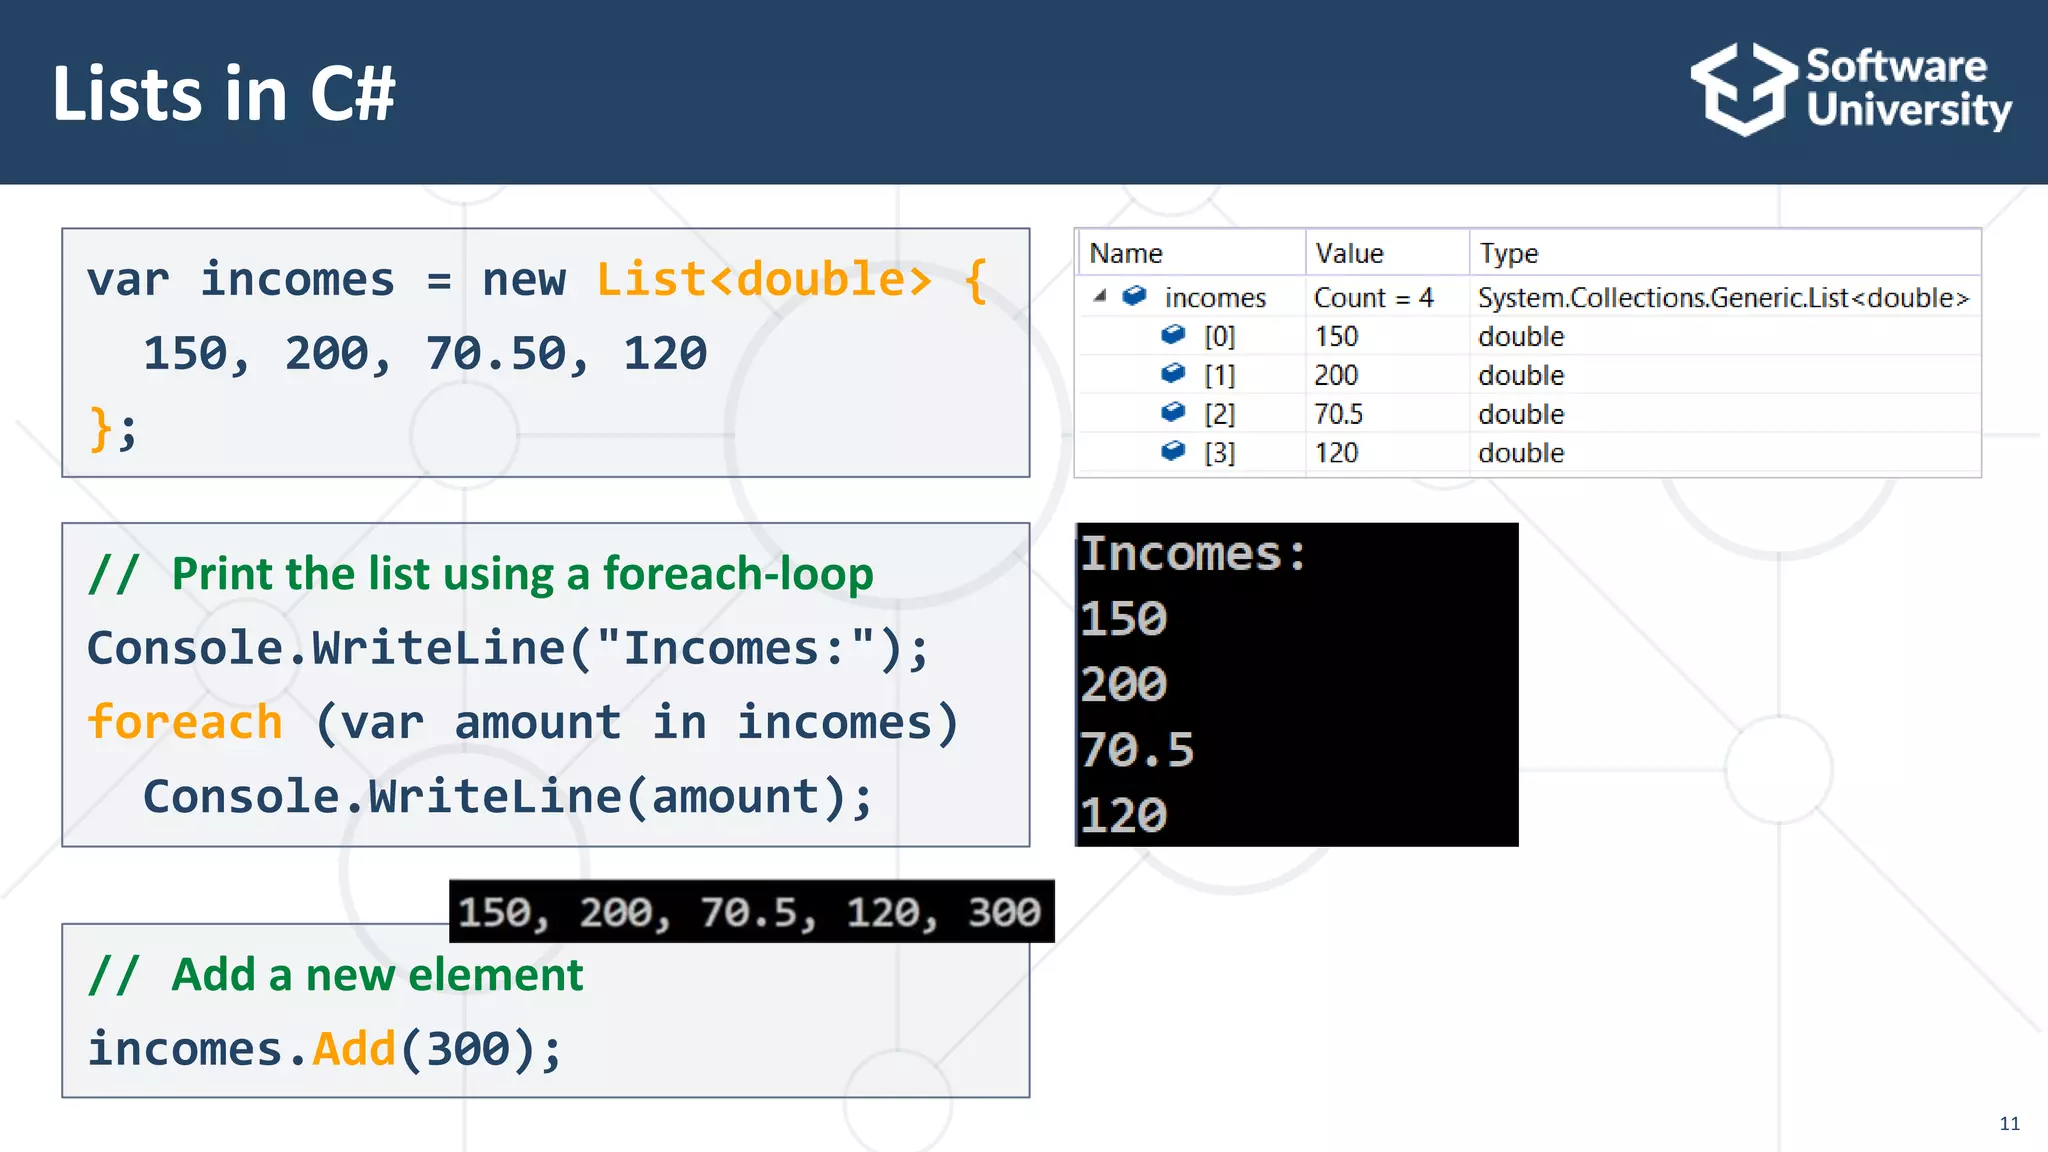Select the [2] index row label
The image size is (2048, 1152).
(1220, 414)
